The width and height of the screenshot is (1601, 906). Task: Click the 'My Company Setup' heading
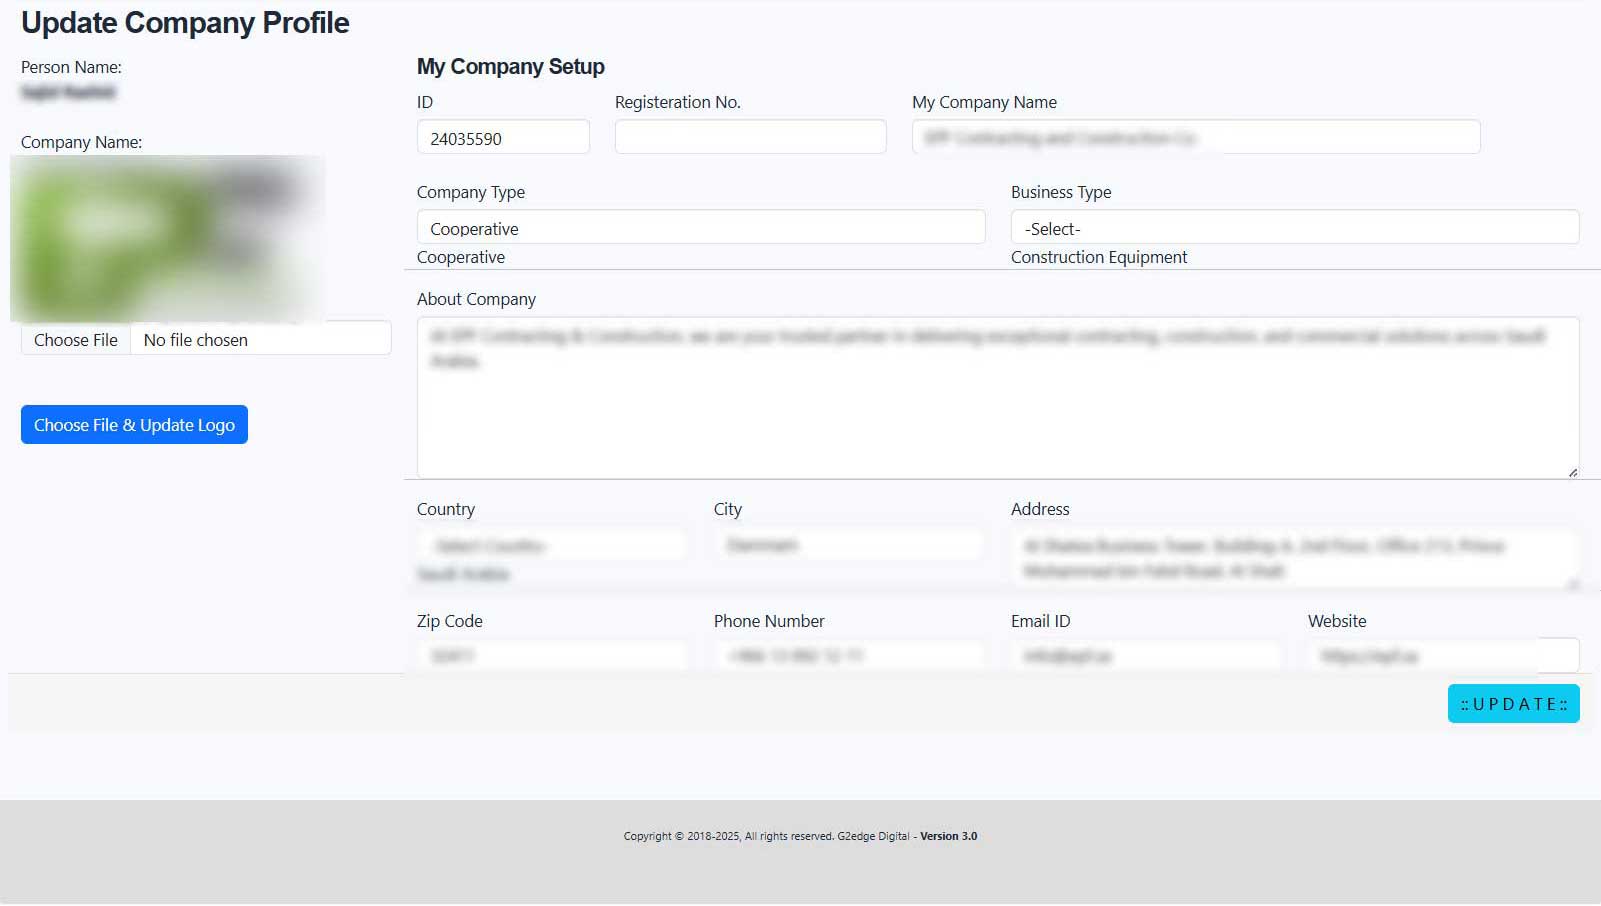[511, 67]
